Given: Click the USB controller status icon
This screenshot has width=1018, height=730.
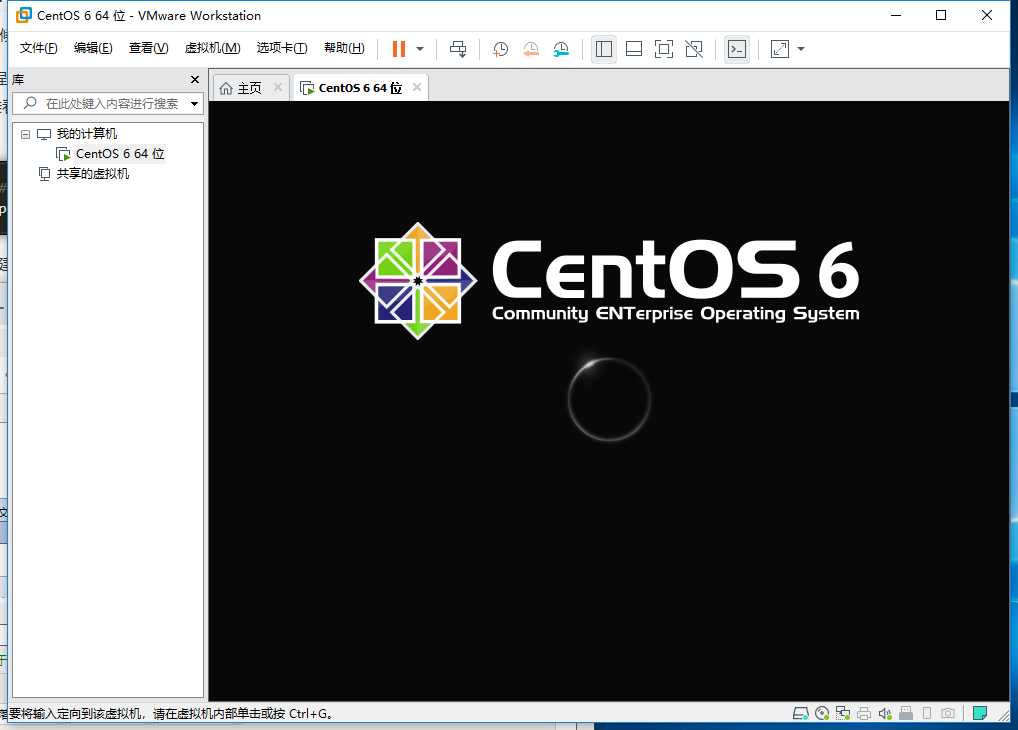Looking at the screenshot, I should 906,714.
